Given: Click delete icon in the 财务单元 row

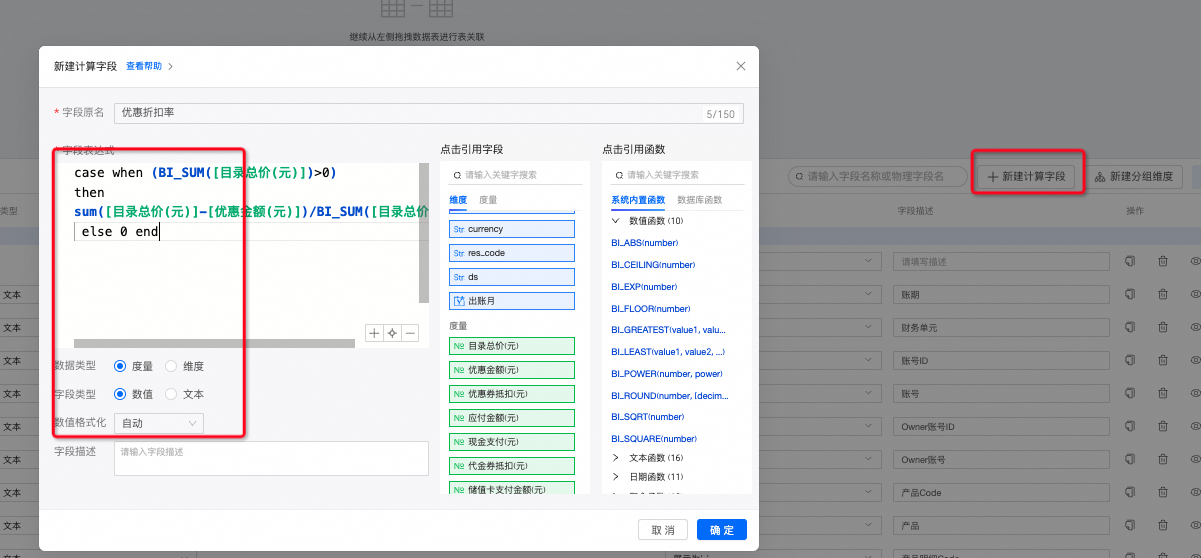Looking at the screenshot, I should (x=1163, y=327).
